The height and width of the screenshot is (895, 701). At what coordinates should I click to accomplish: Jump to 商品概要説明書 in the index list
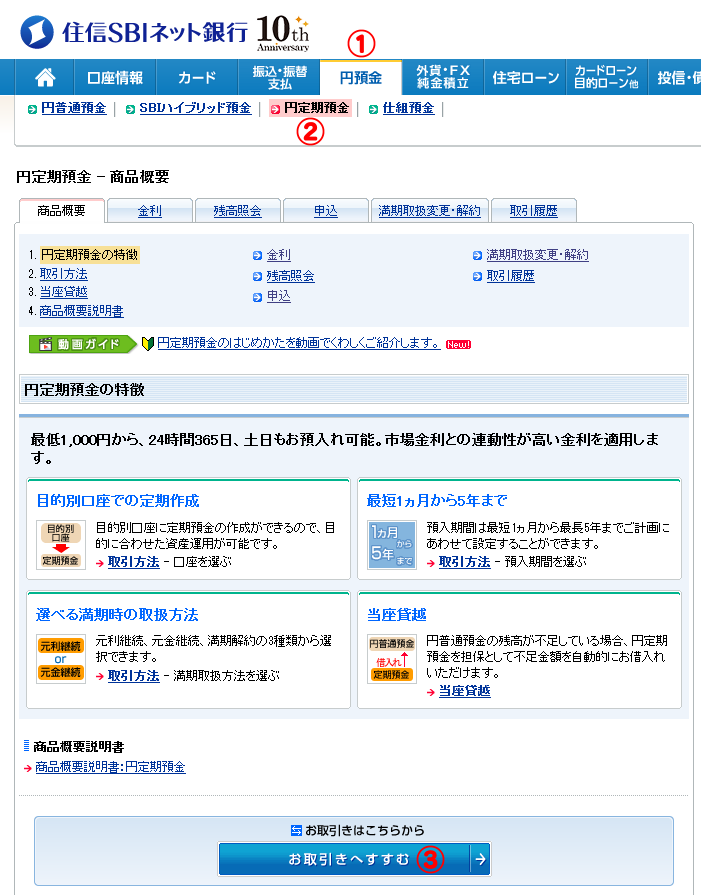click(81, 311)
